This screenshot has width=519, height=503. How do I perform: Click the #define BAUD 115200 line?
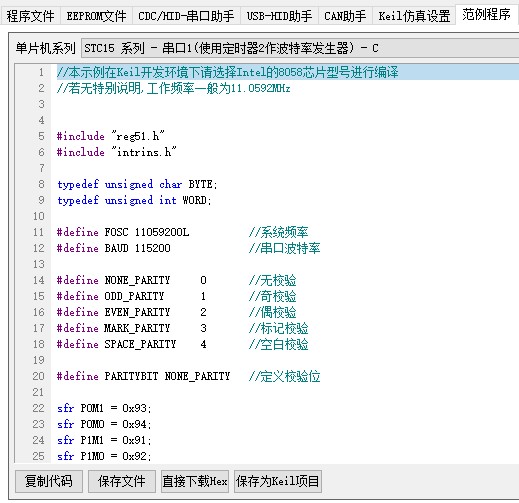click(x=113, y=248)
